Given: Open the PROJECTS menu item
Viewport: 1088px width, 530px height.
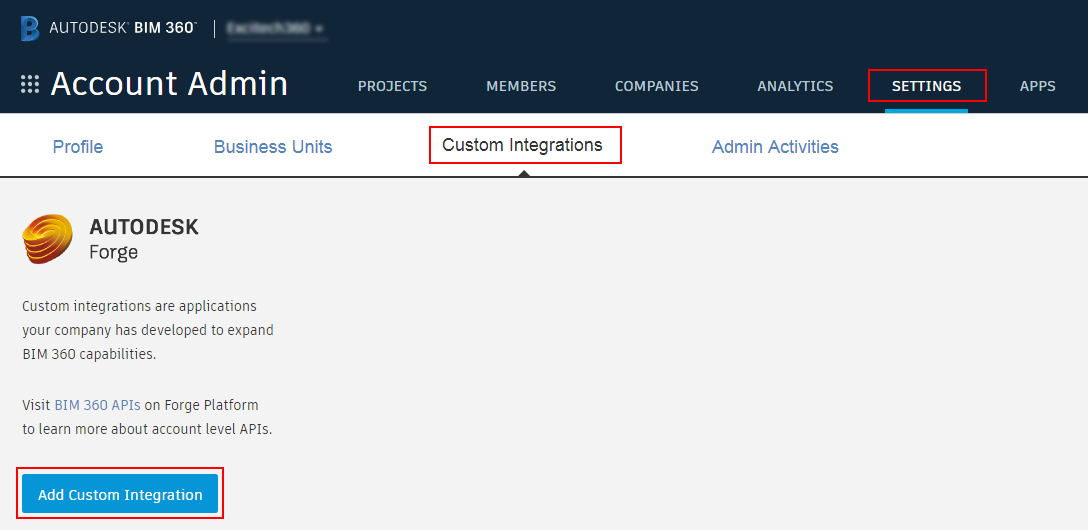Looking at the screenshot, I should (x=392, y=86).
